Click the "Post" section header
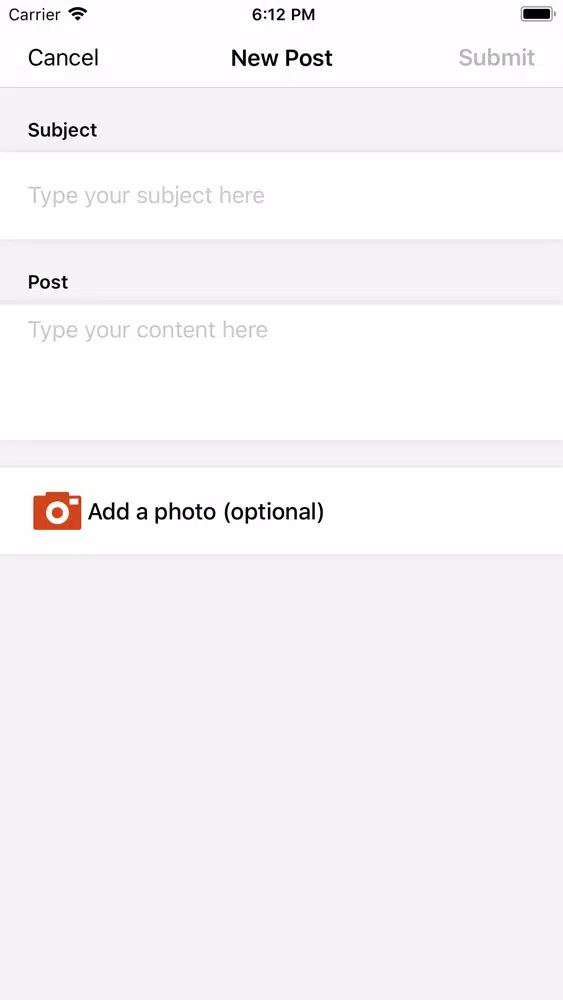563x1000 pixels. click(48, 282)
